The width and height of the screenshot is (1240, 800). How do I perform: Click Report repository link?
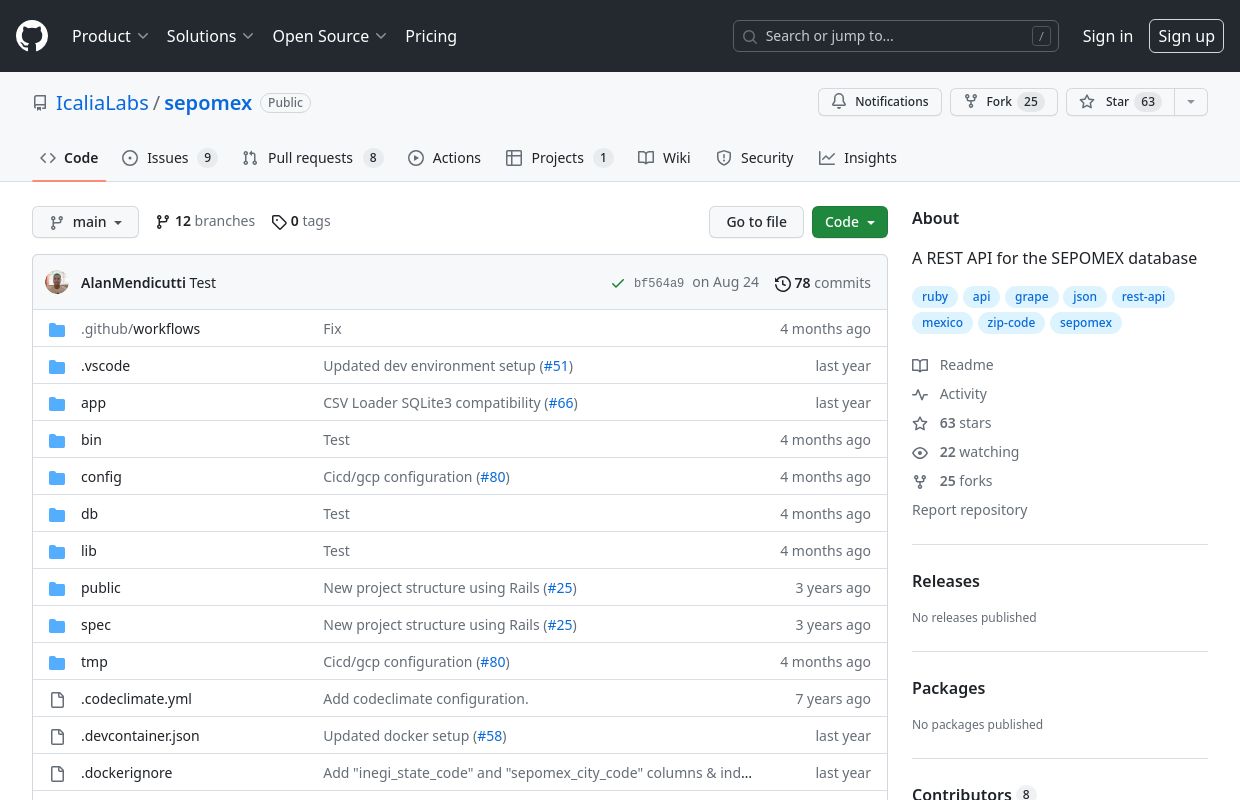click(969, 510)
